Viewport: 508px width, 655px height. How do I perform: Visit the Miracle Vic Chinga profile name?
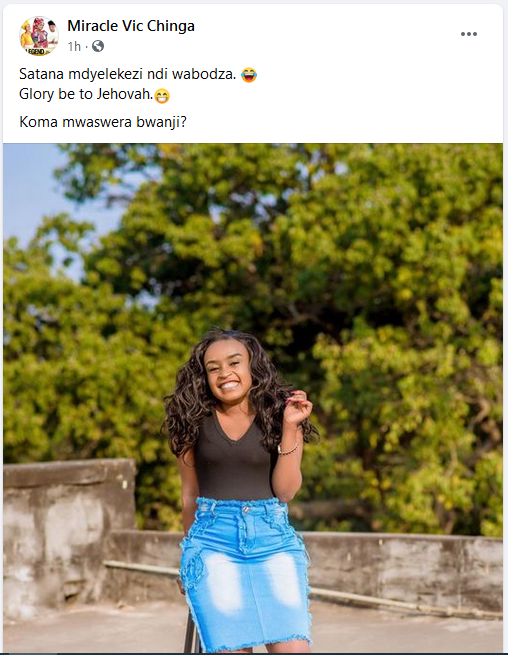[131, 26]
